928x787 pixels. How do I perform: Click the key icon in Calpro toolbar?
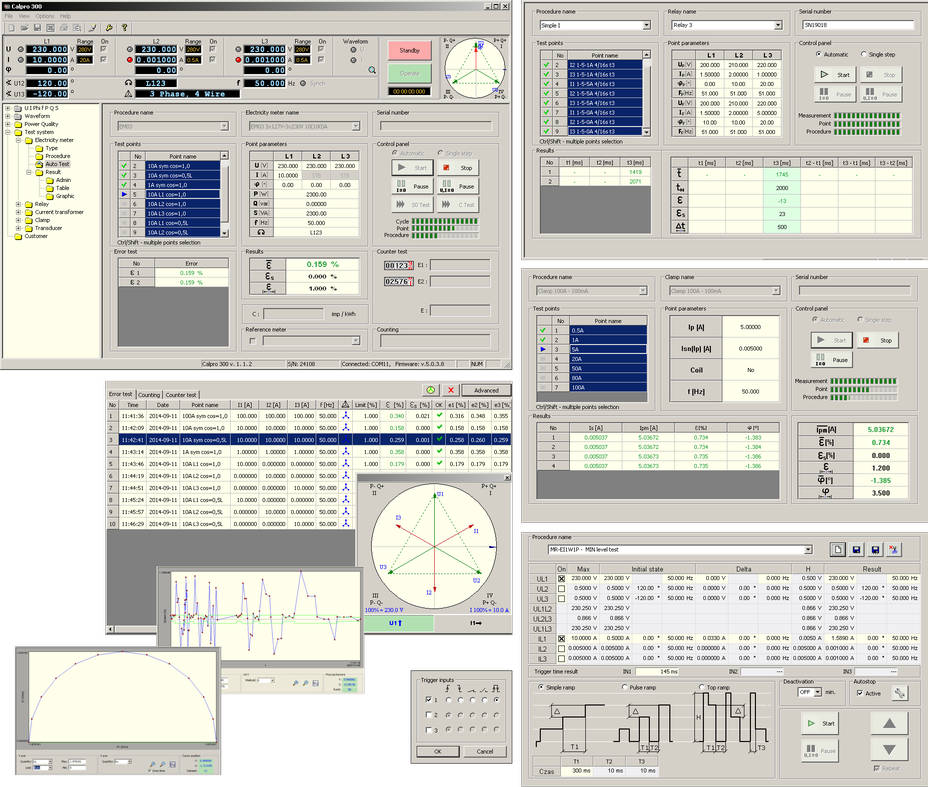pos(109,28)
